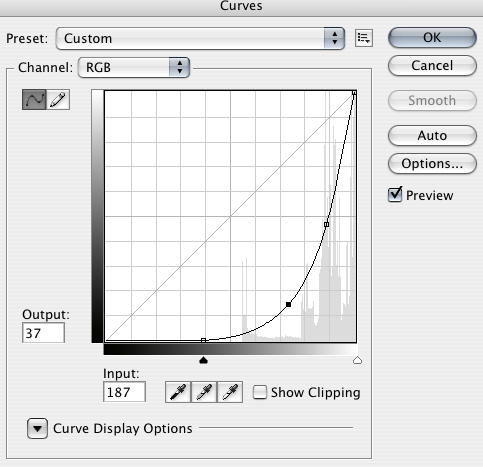Expand Curve Display Options
Screen dimensions: 483x467
(37, 428)
